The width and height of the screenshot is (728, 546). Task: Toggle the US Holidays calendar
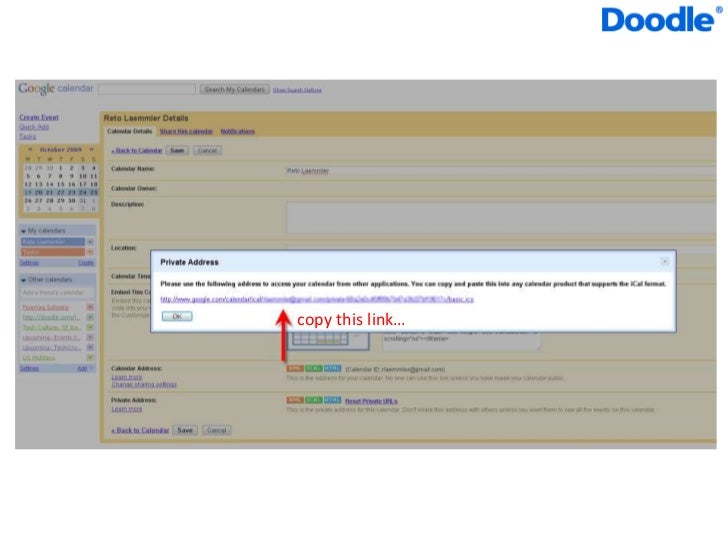[39, 358]
